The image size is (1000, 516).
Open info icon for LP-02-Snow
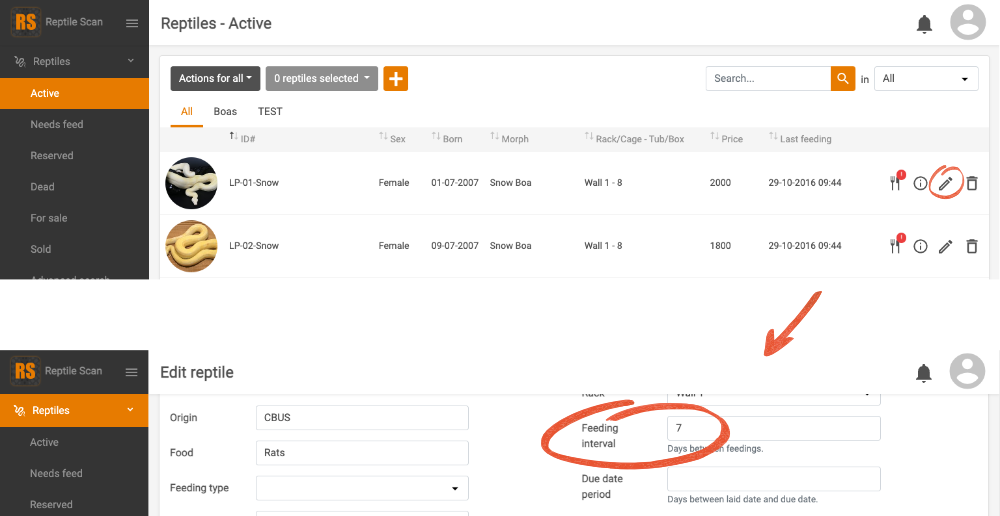(x=920, y=246)
